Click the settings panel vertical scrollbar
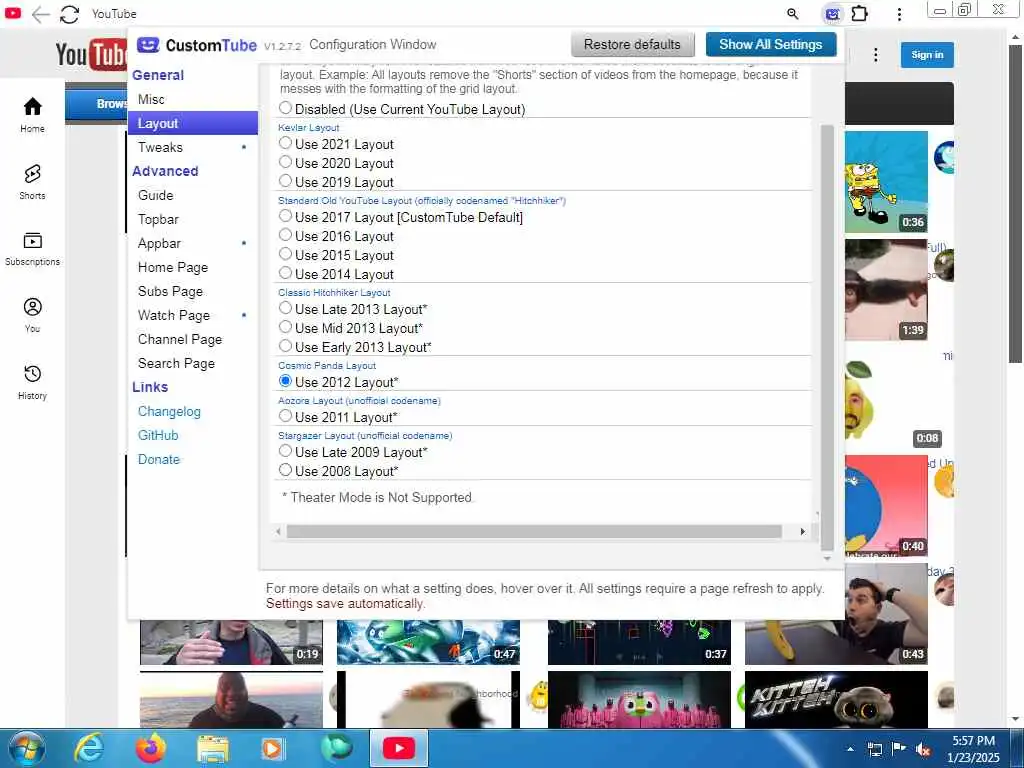The image size is (1024, 768). [x=827, y=336]
